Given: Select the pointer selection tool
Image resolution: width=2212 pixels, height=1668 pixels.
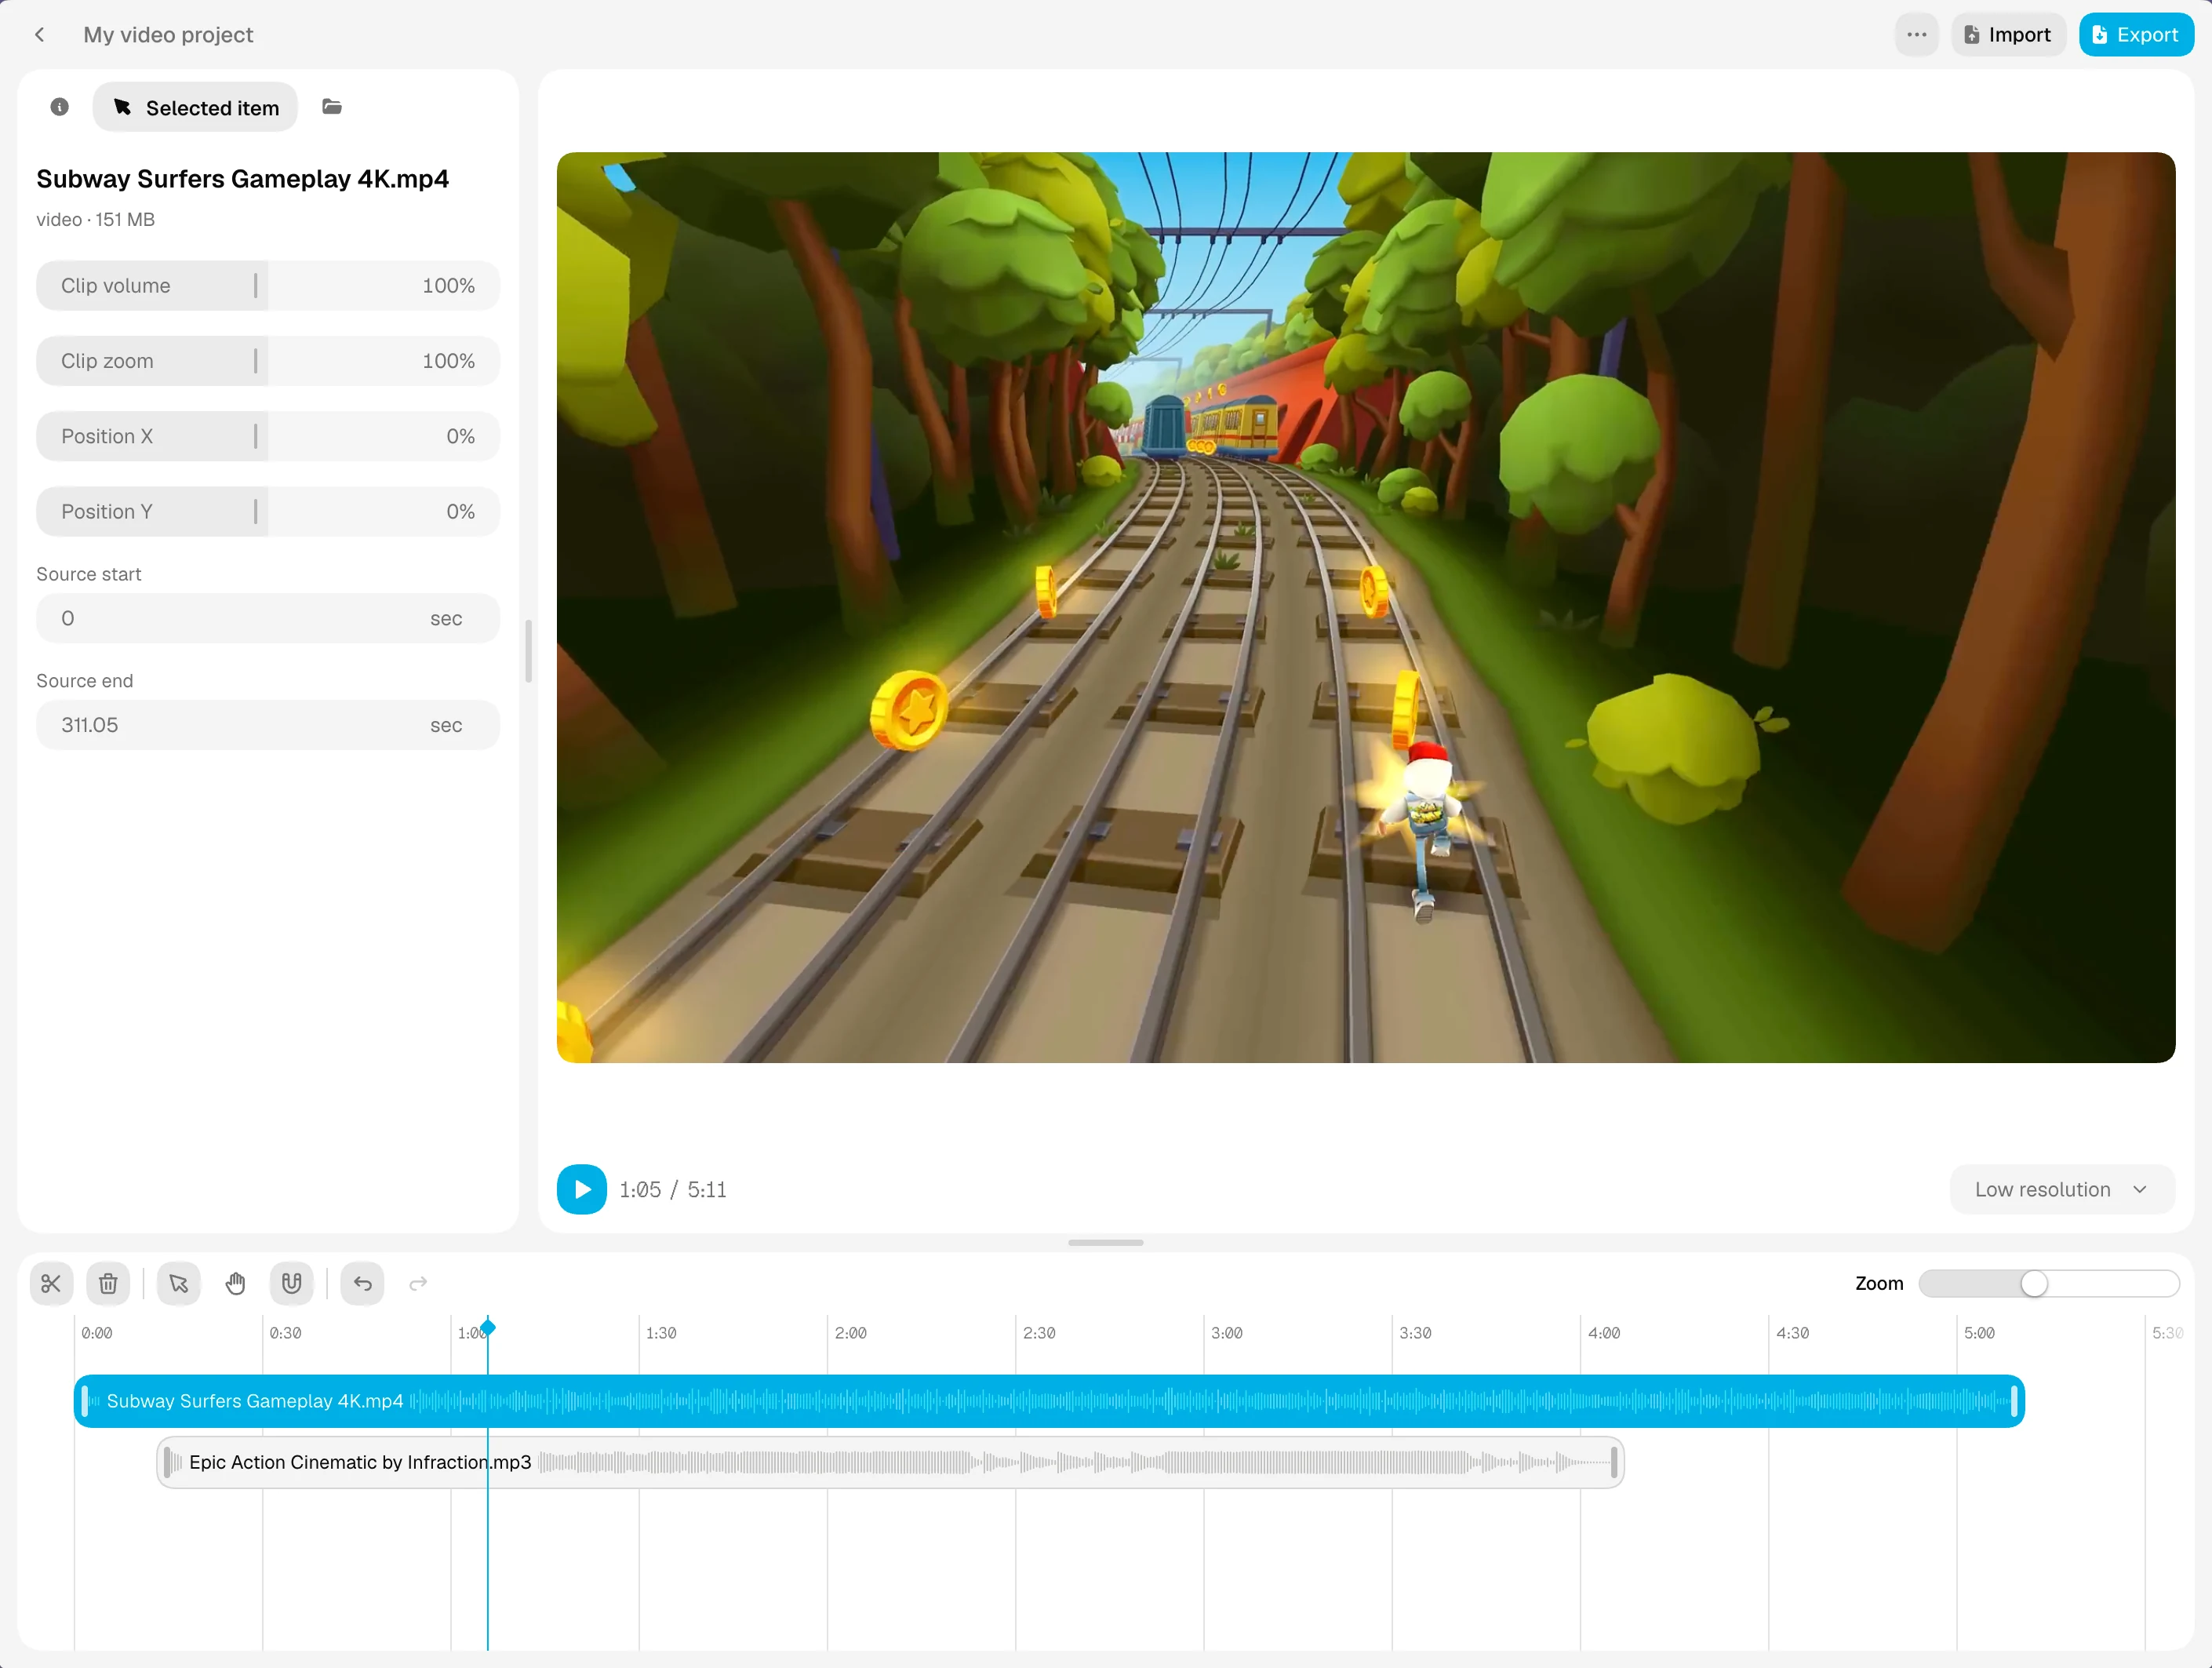Looking at the screenshot, I should coord(179,1284).
